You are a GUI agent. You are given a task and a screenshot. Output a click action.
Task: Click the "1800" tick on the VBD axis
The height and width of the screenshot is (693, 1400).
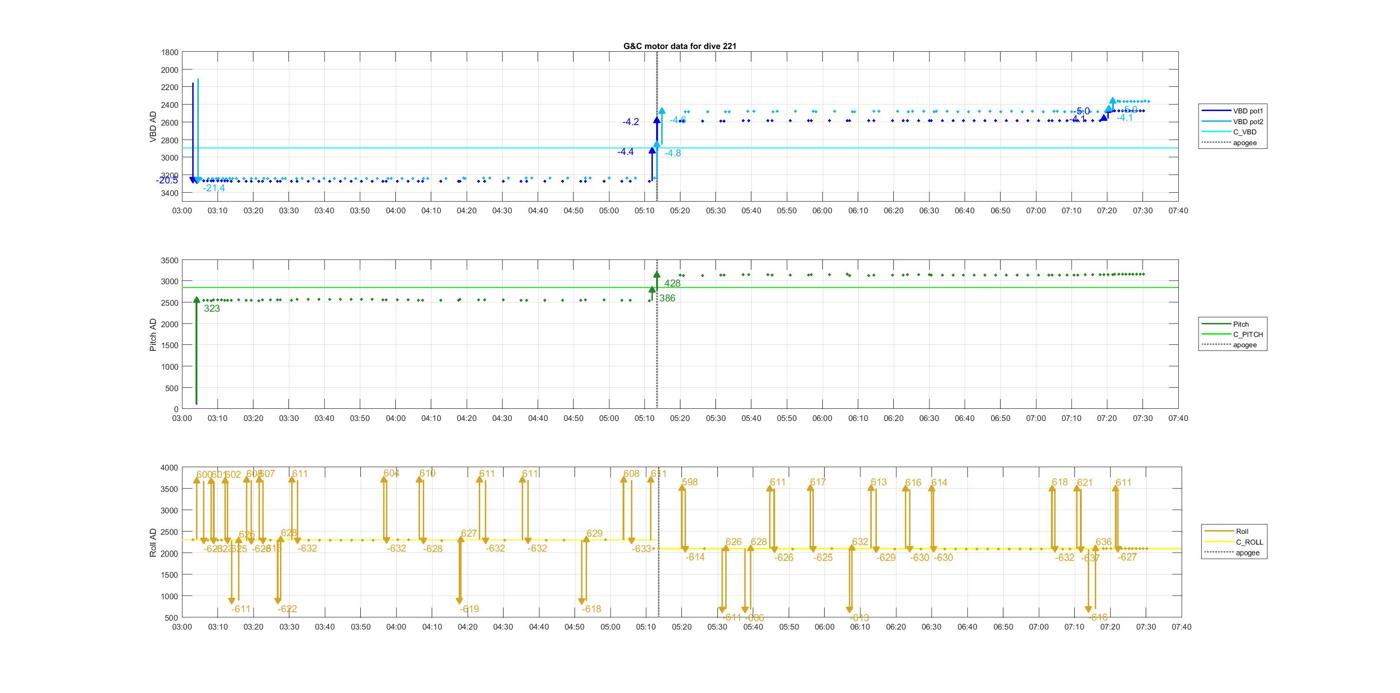[170, 52]
